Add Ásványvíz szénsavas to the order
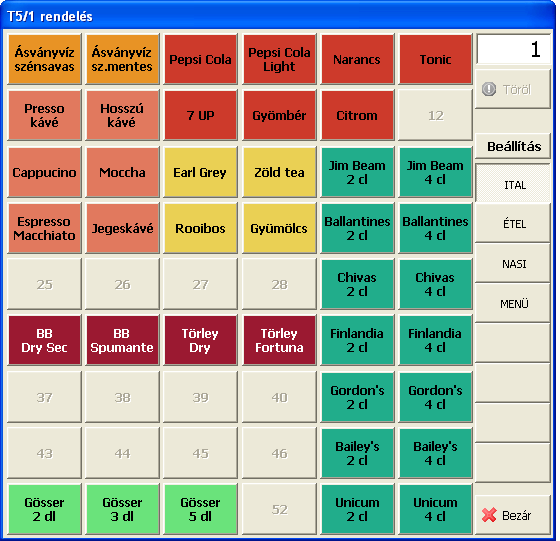The height and width of the screenshot is (541, 560). [x=44, y=59]
